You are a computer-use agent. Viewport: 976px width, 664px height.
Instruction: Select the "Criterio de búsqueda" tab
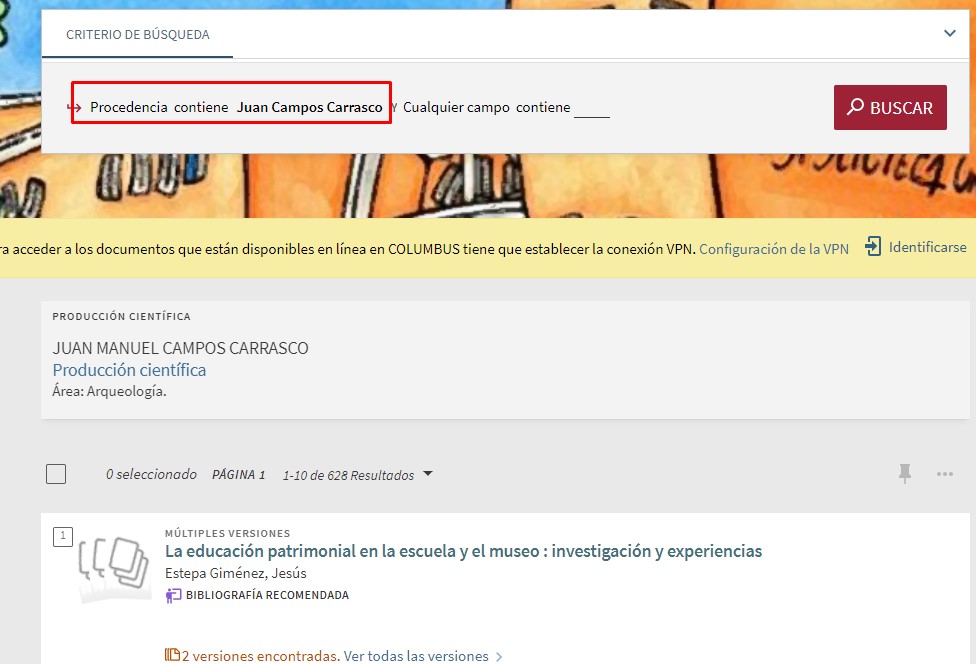(138, 35)
